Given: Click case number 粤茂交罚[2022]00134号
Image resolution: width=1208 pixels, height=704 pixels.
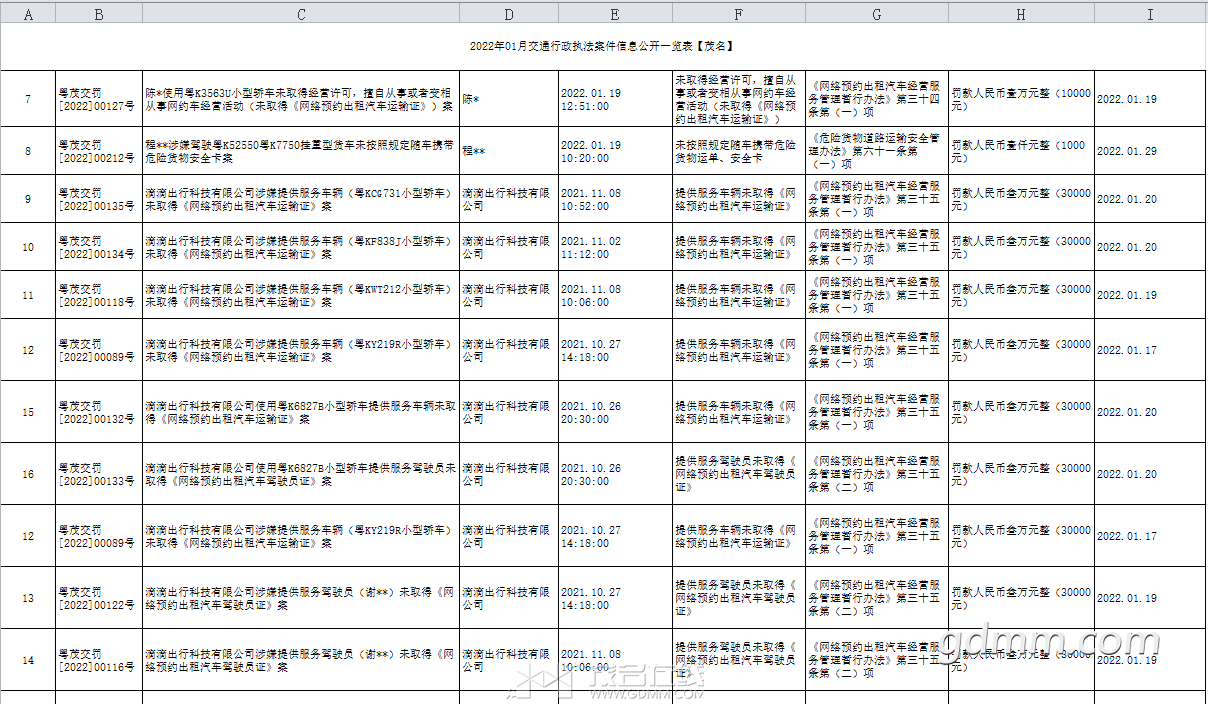Looking at the screenshot, I should (99, 247).
